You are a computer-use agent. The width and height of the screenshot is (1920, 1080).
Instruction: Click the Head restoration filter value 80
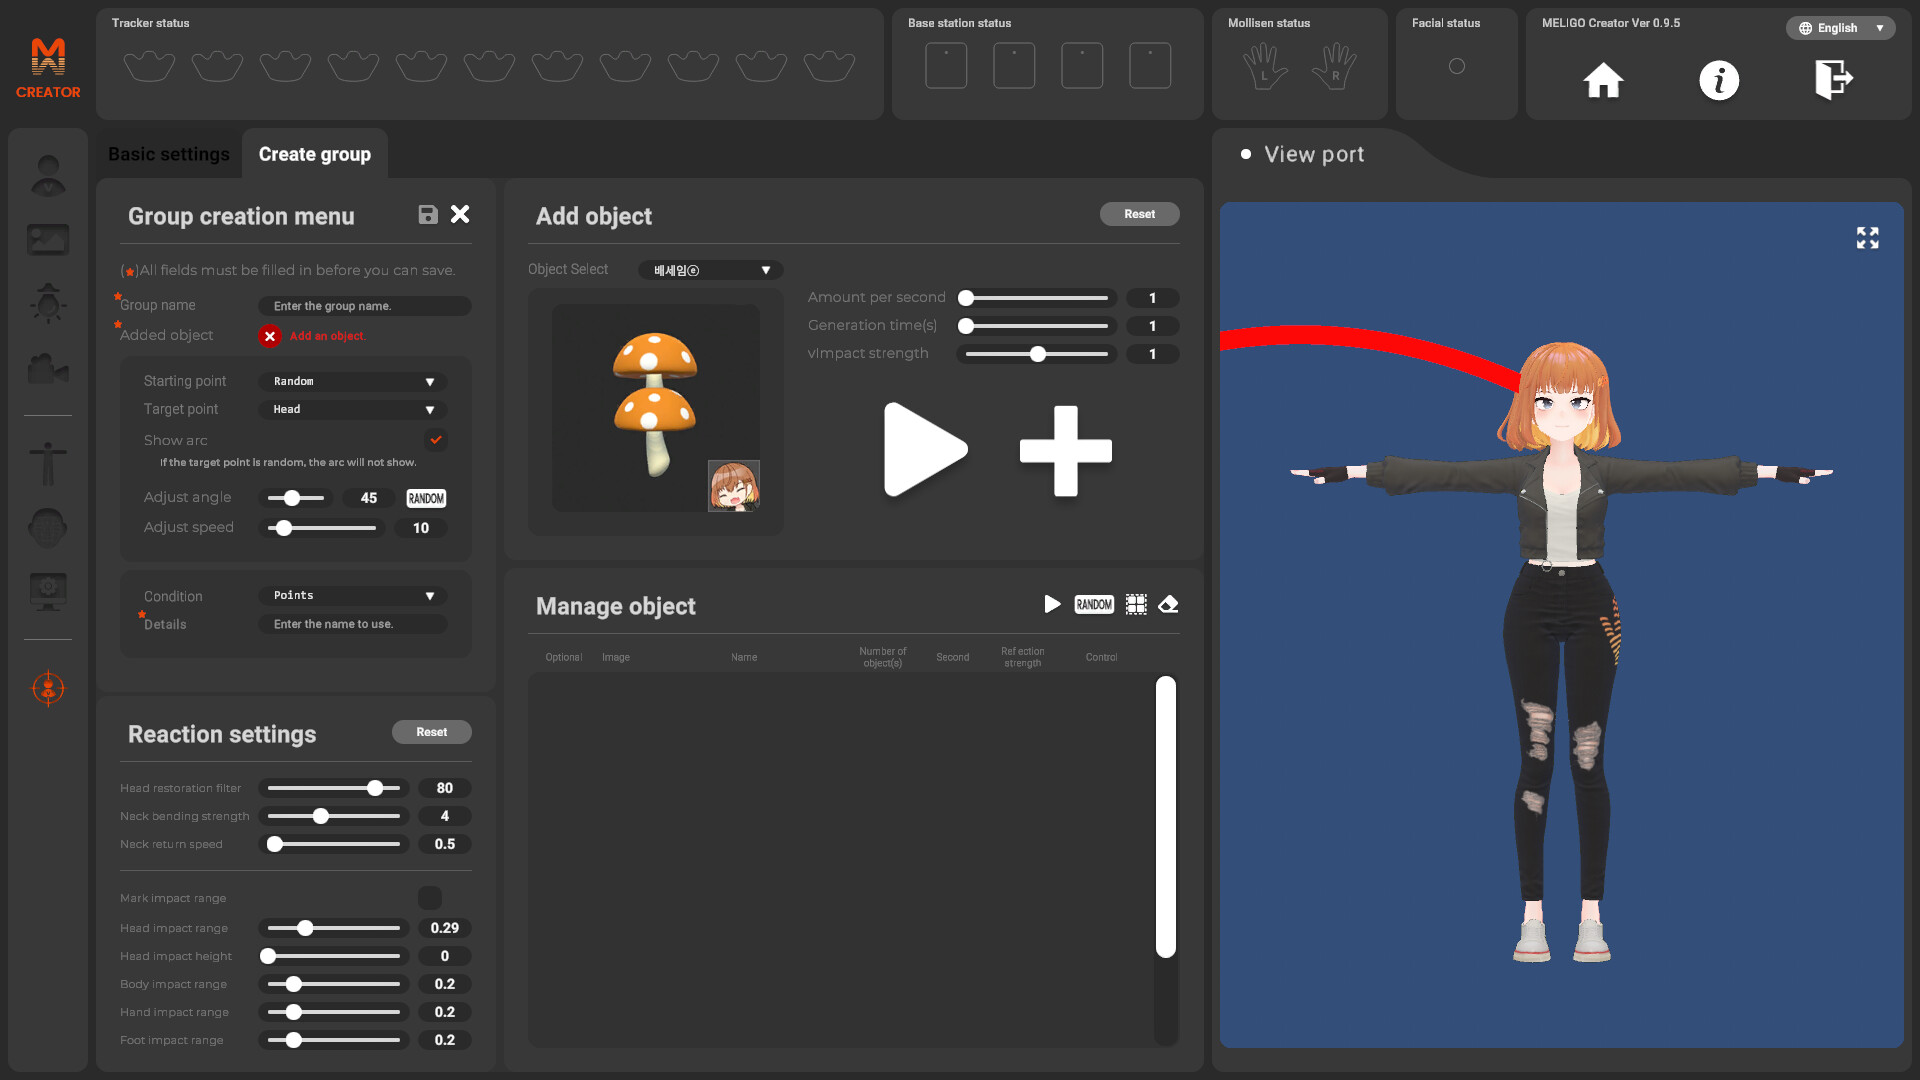pyautogui.click(x=445, y=788)
